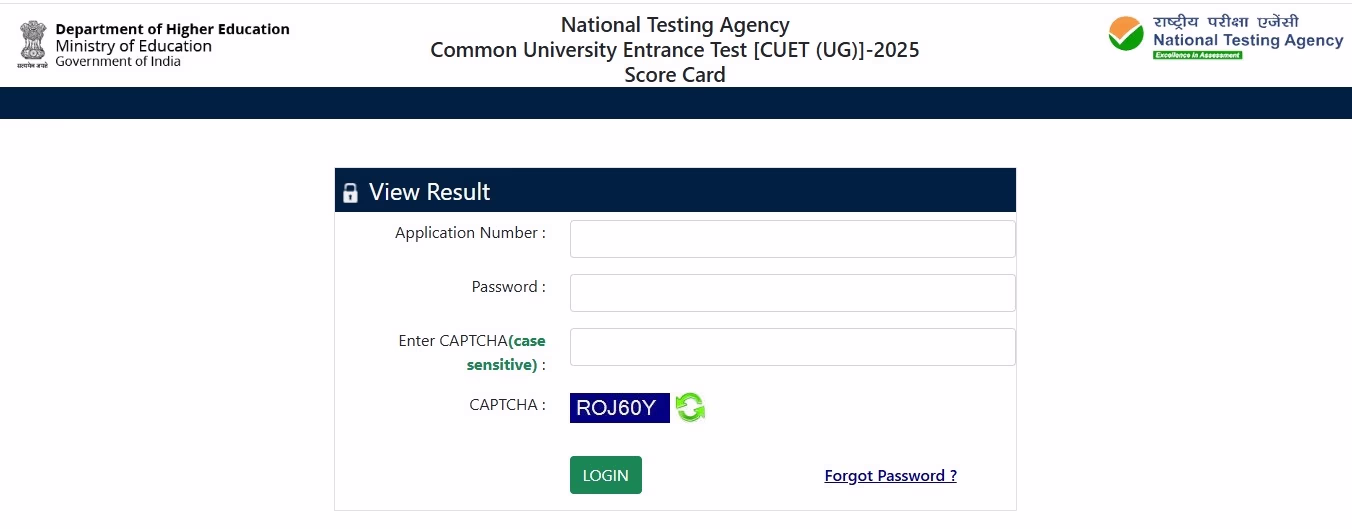The width and height of the screenshot is (1352, 529).
Task: Open the Forgot Password link
Action: coord(890,476)
